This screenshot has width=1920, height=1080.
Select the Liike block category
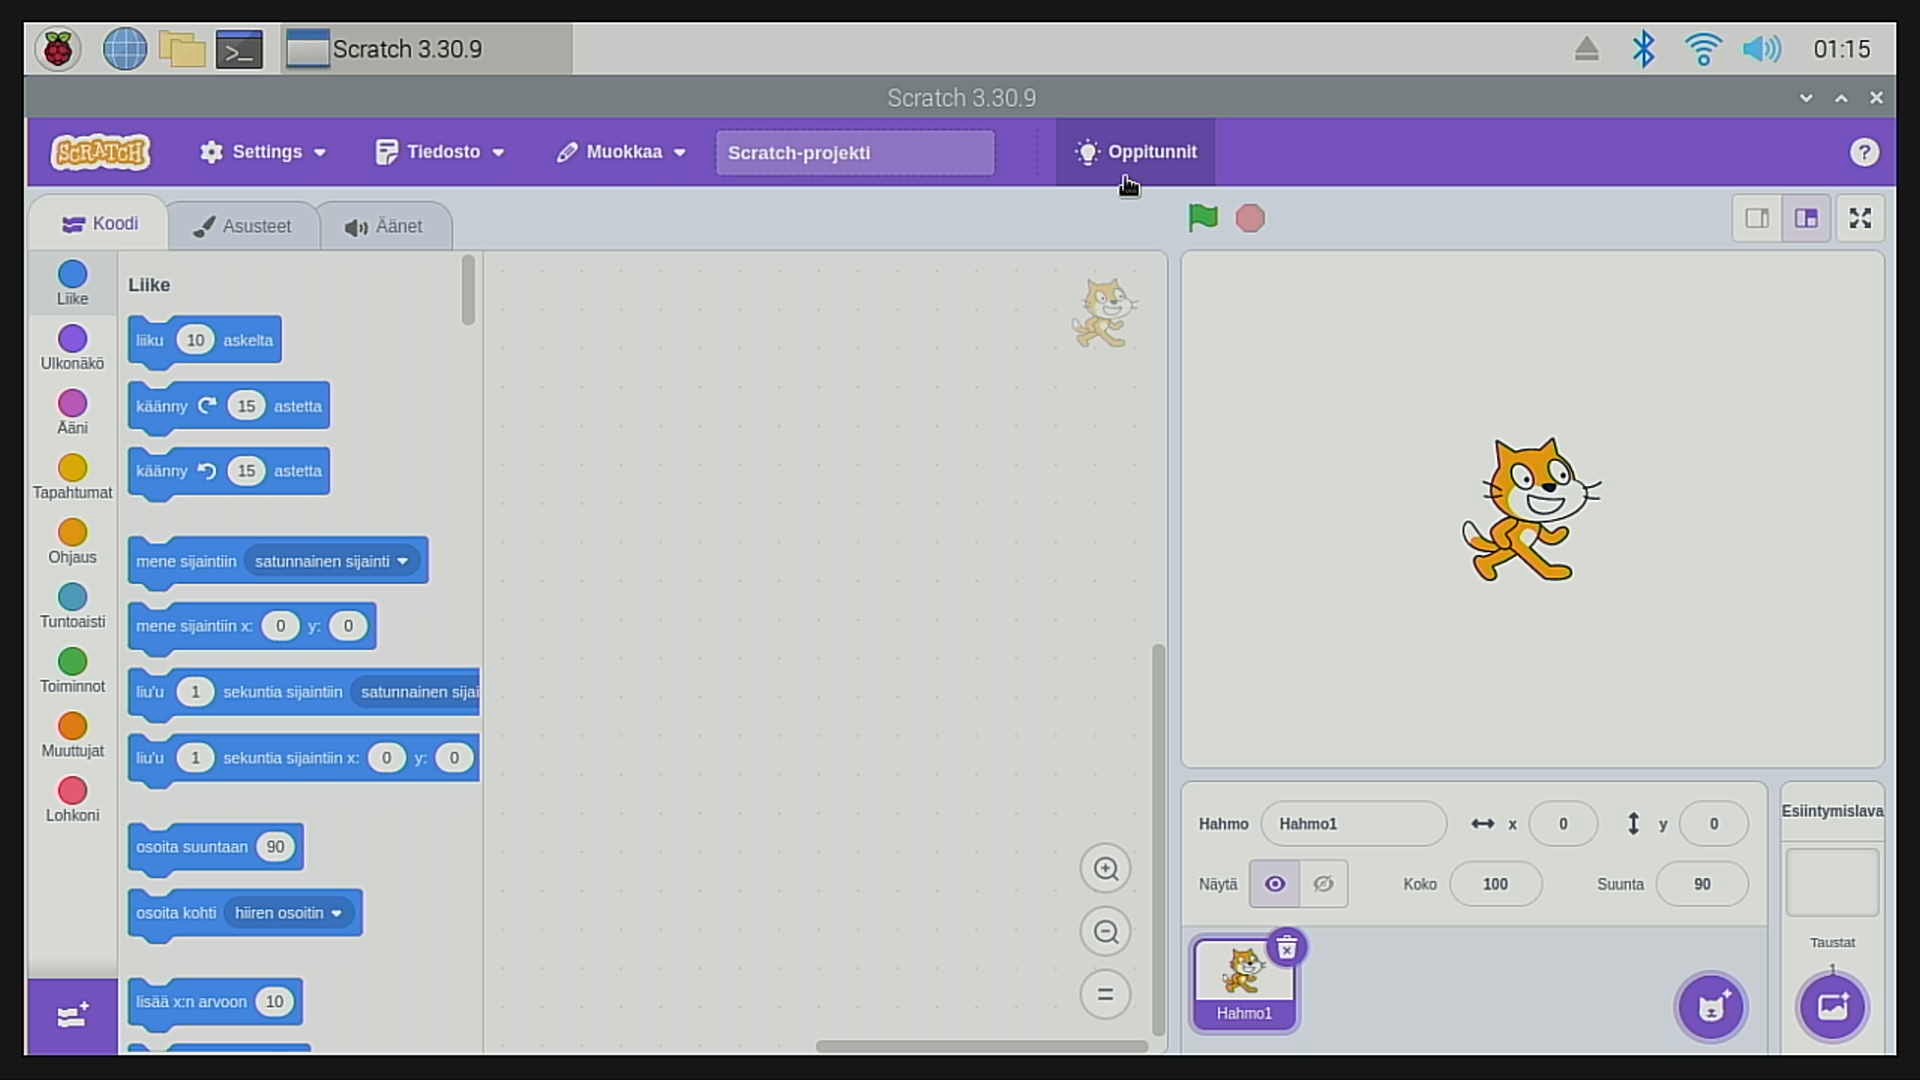72,283
